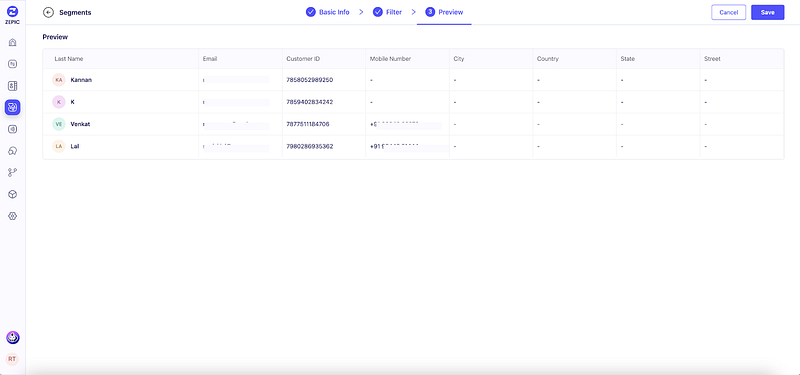Open the overlapping shapes sidebar icon

[13, 151]
